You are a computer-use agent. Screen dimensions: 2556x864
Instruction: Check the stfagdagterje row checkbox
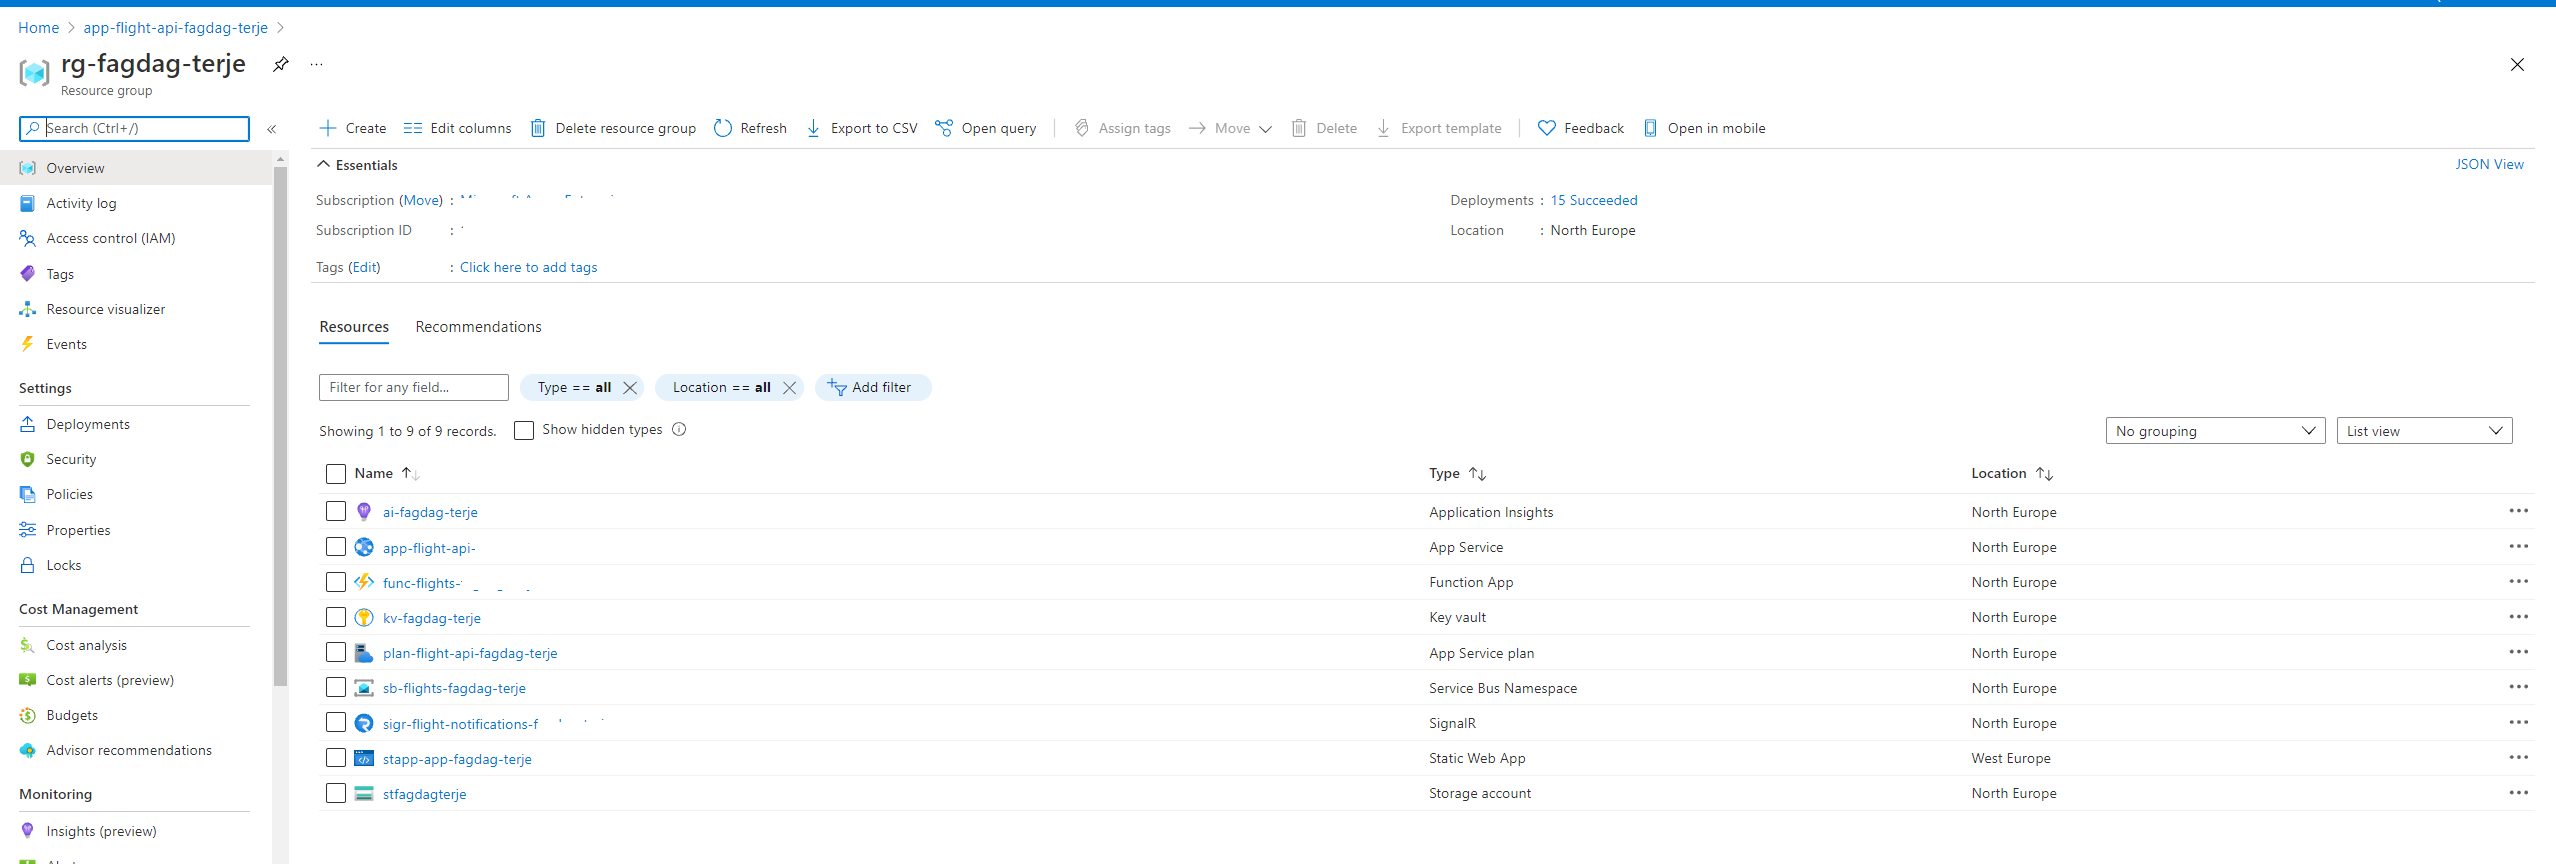click(x=336, y=793)
